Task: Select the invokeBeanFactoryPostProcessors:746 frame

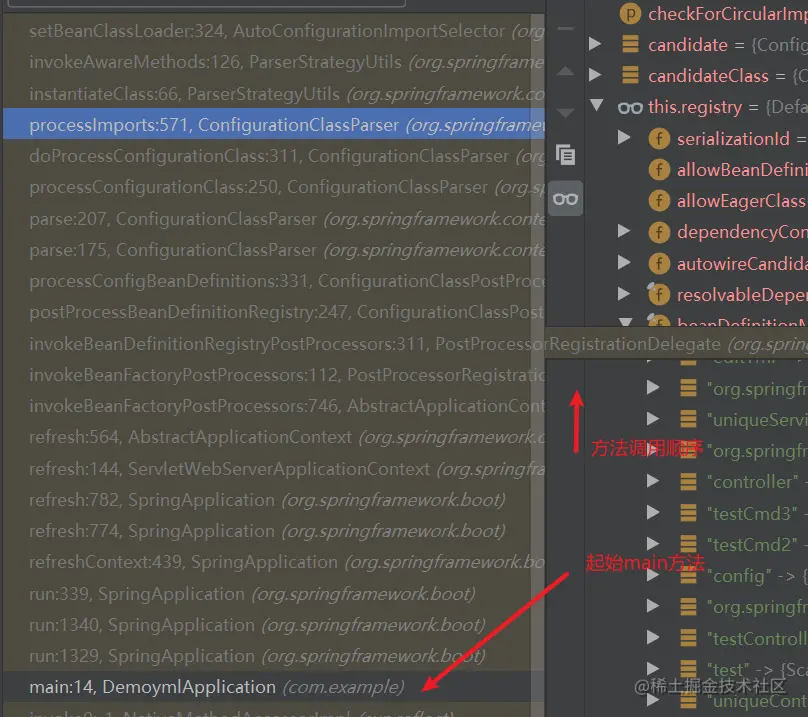Action: pyautogui.click(x=274, y=406)
